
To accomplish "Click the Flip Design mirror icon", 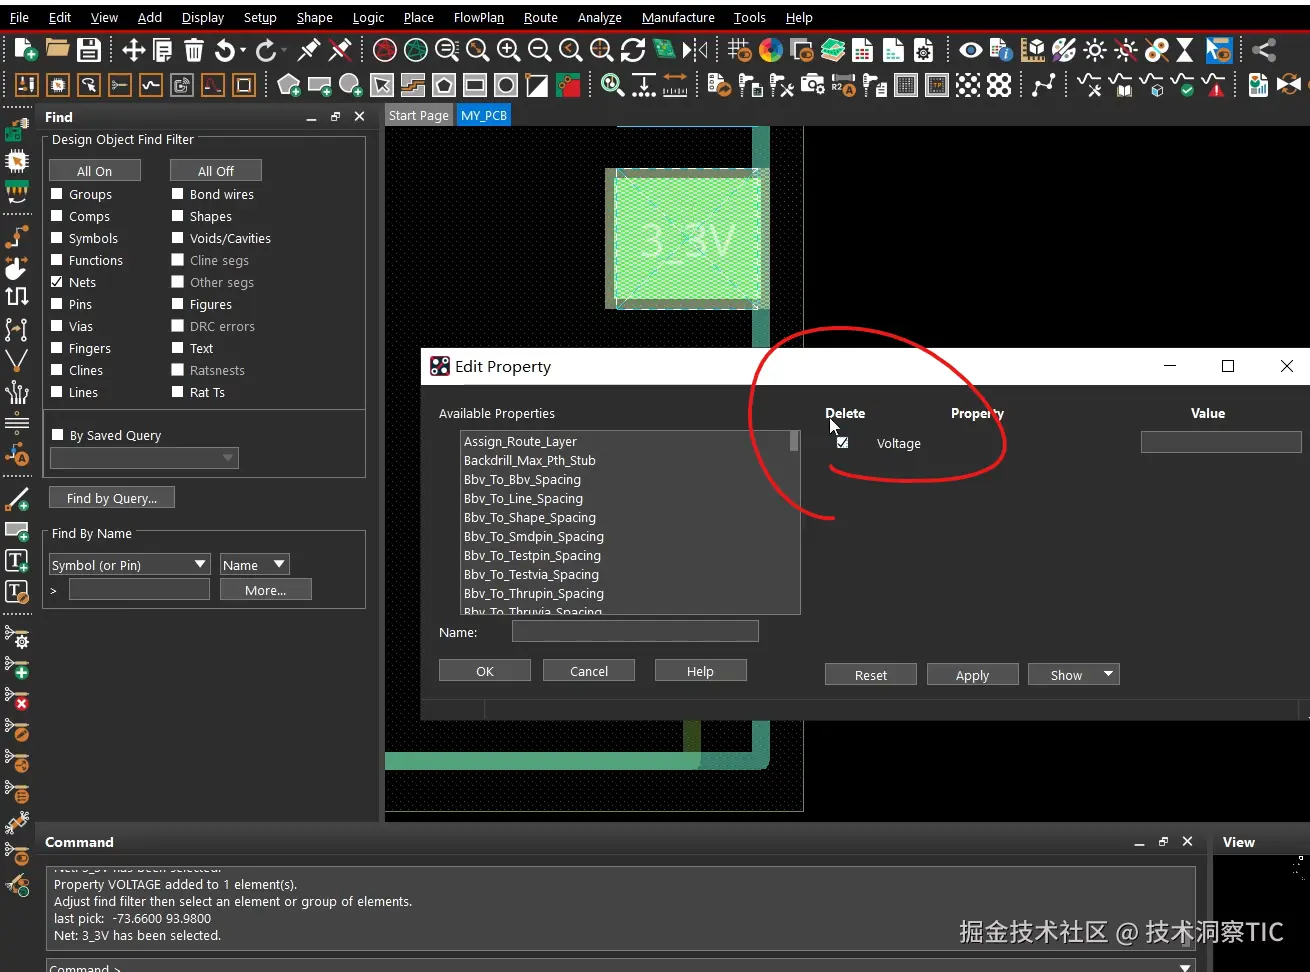I will 696,50.
